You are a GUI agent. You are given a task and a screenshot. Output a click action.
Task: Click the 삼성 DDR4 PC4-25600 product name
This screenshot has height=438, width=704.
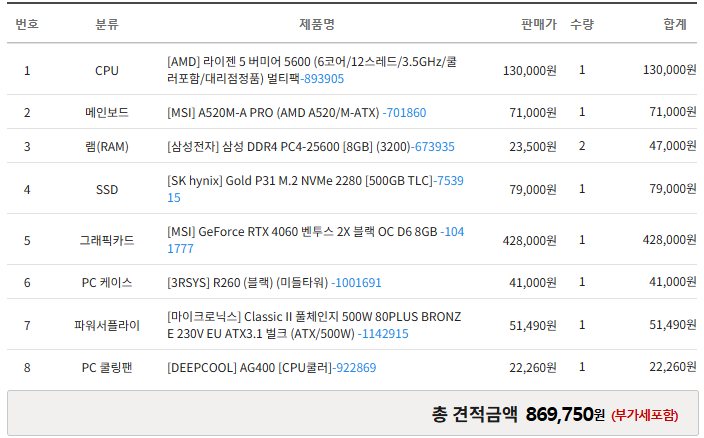[289, 147]
